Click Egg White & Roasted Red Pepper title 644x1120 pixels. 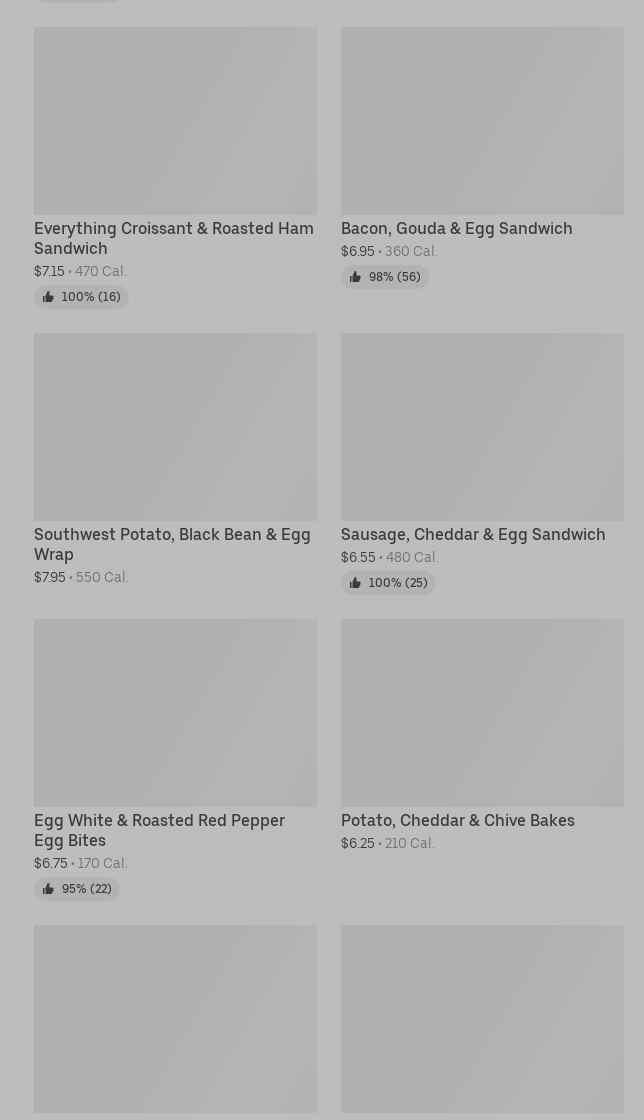(x=159, y=830)
